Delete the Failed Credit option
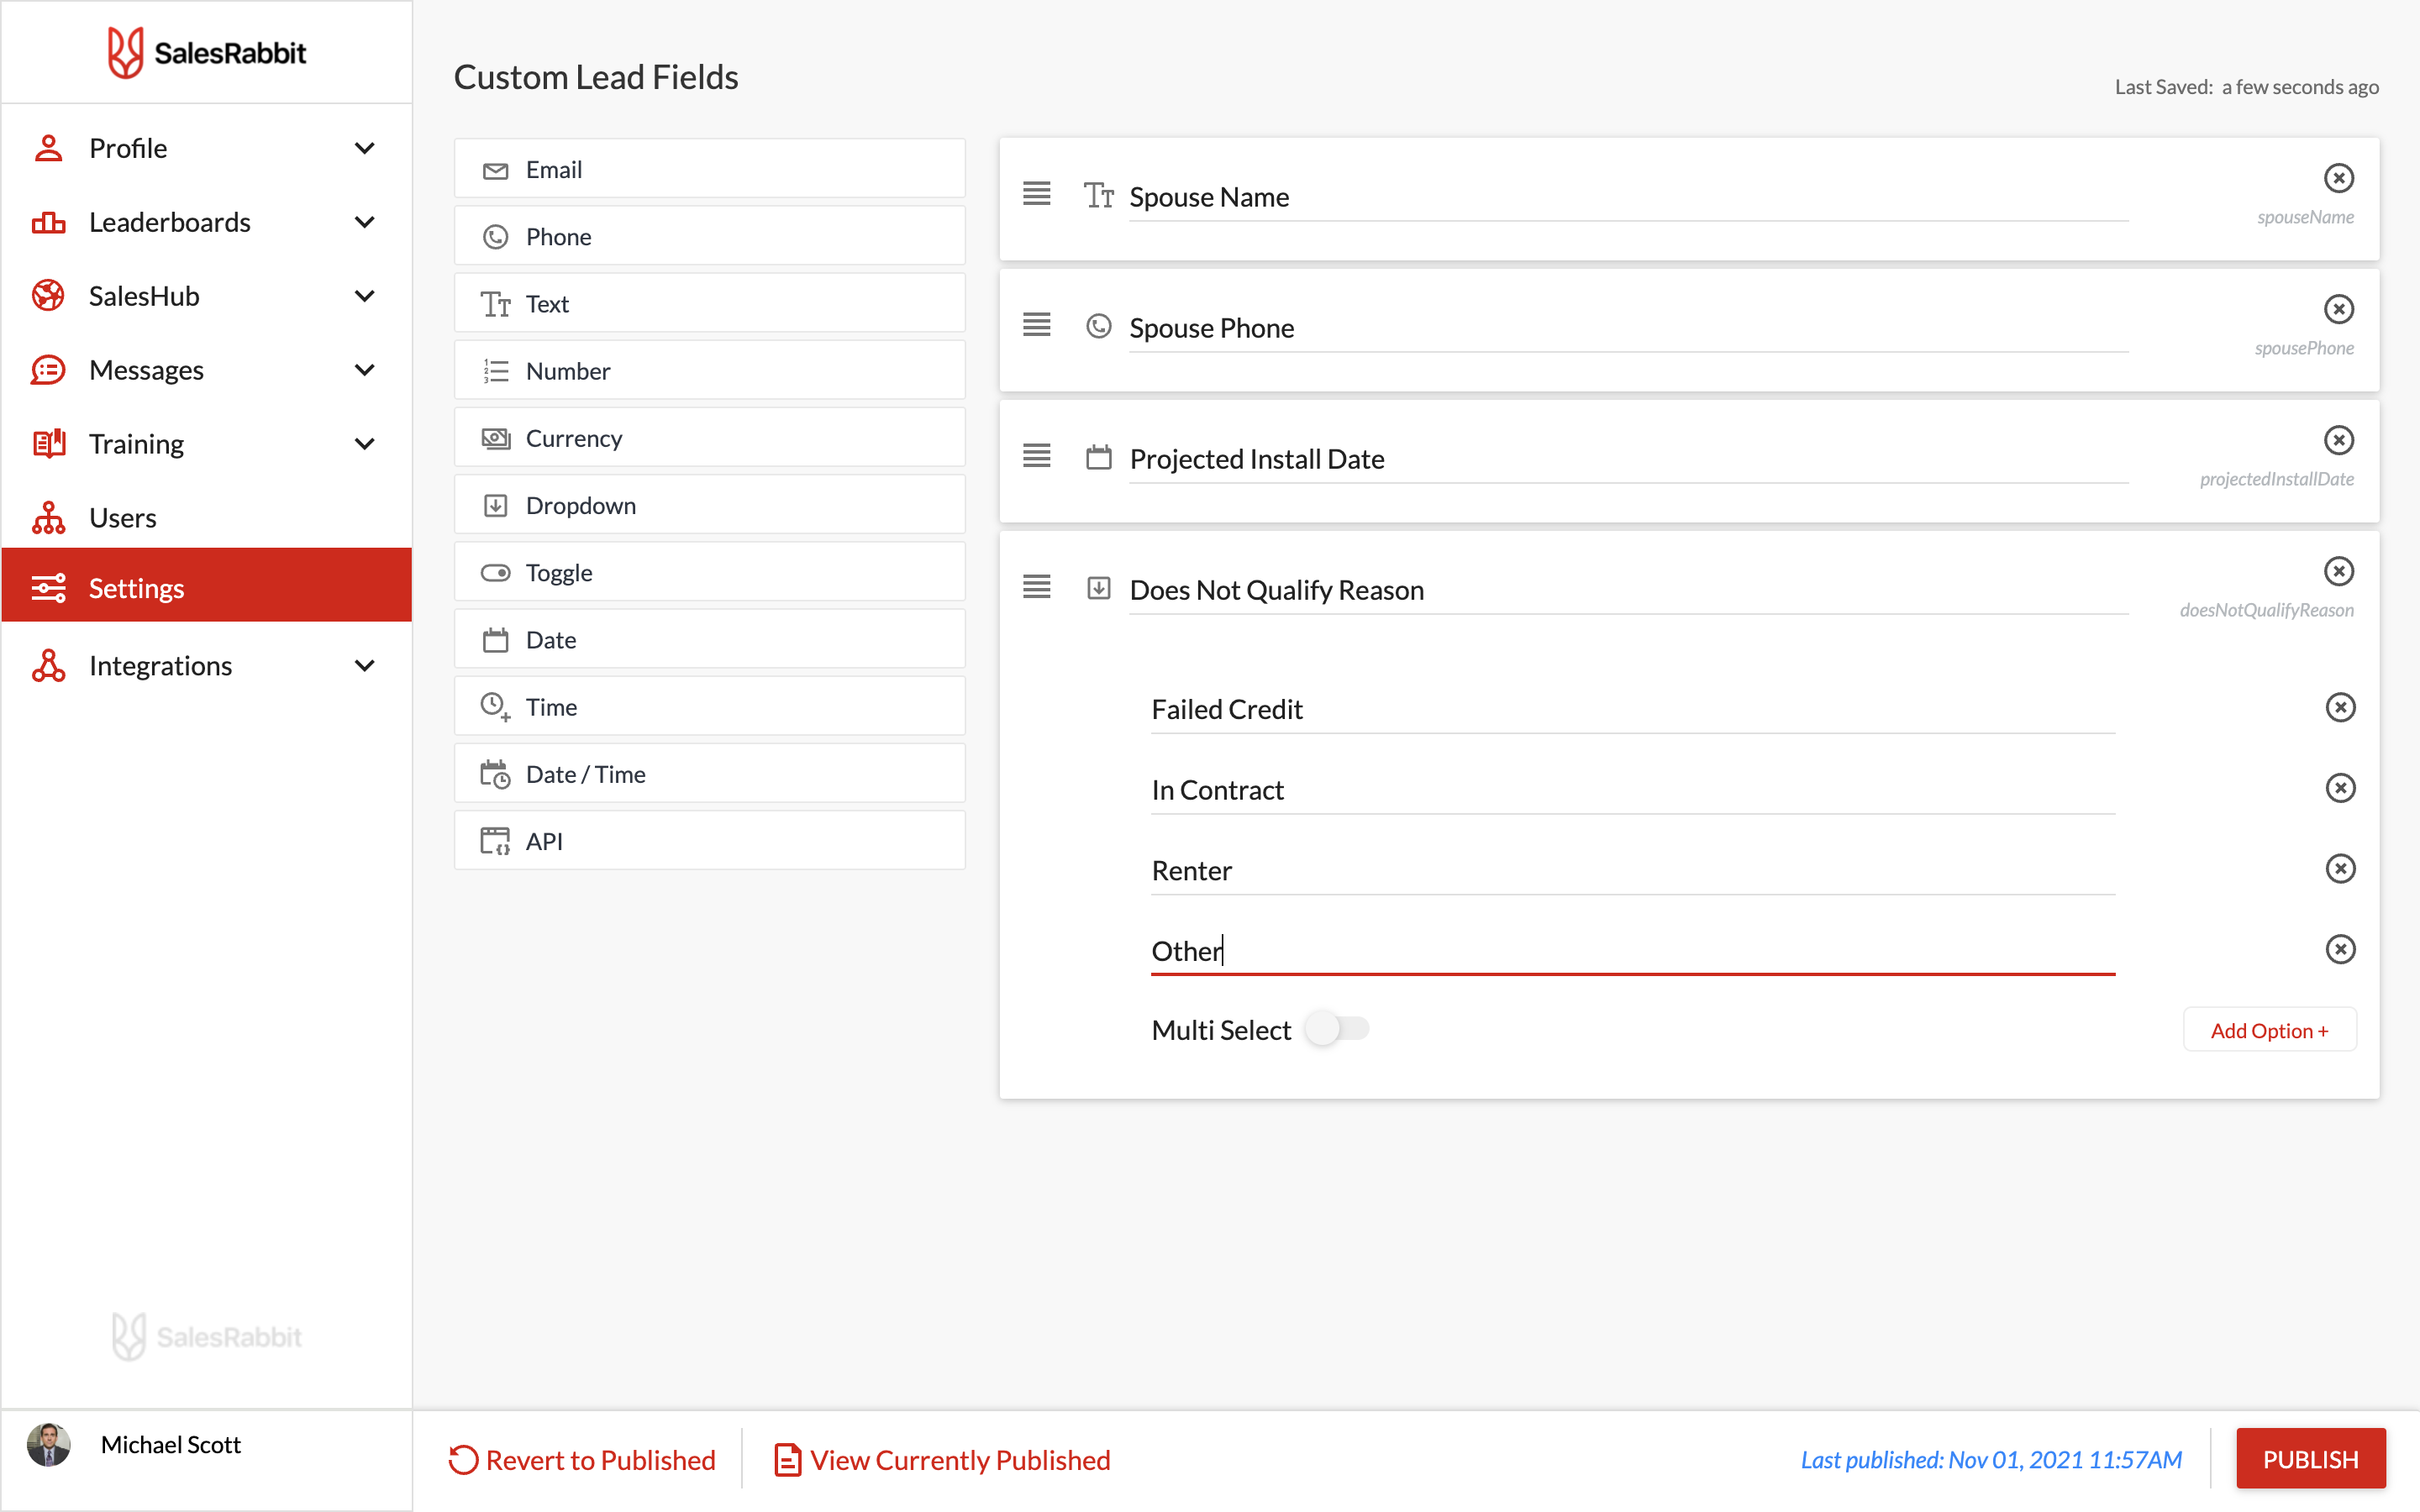This screenshot has height=1512, width=2420. point(2340,708)
